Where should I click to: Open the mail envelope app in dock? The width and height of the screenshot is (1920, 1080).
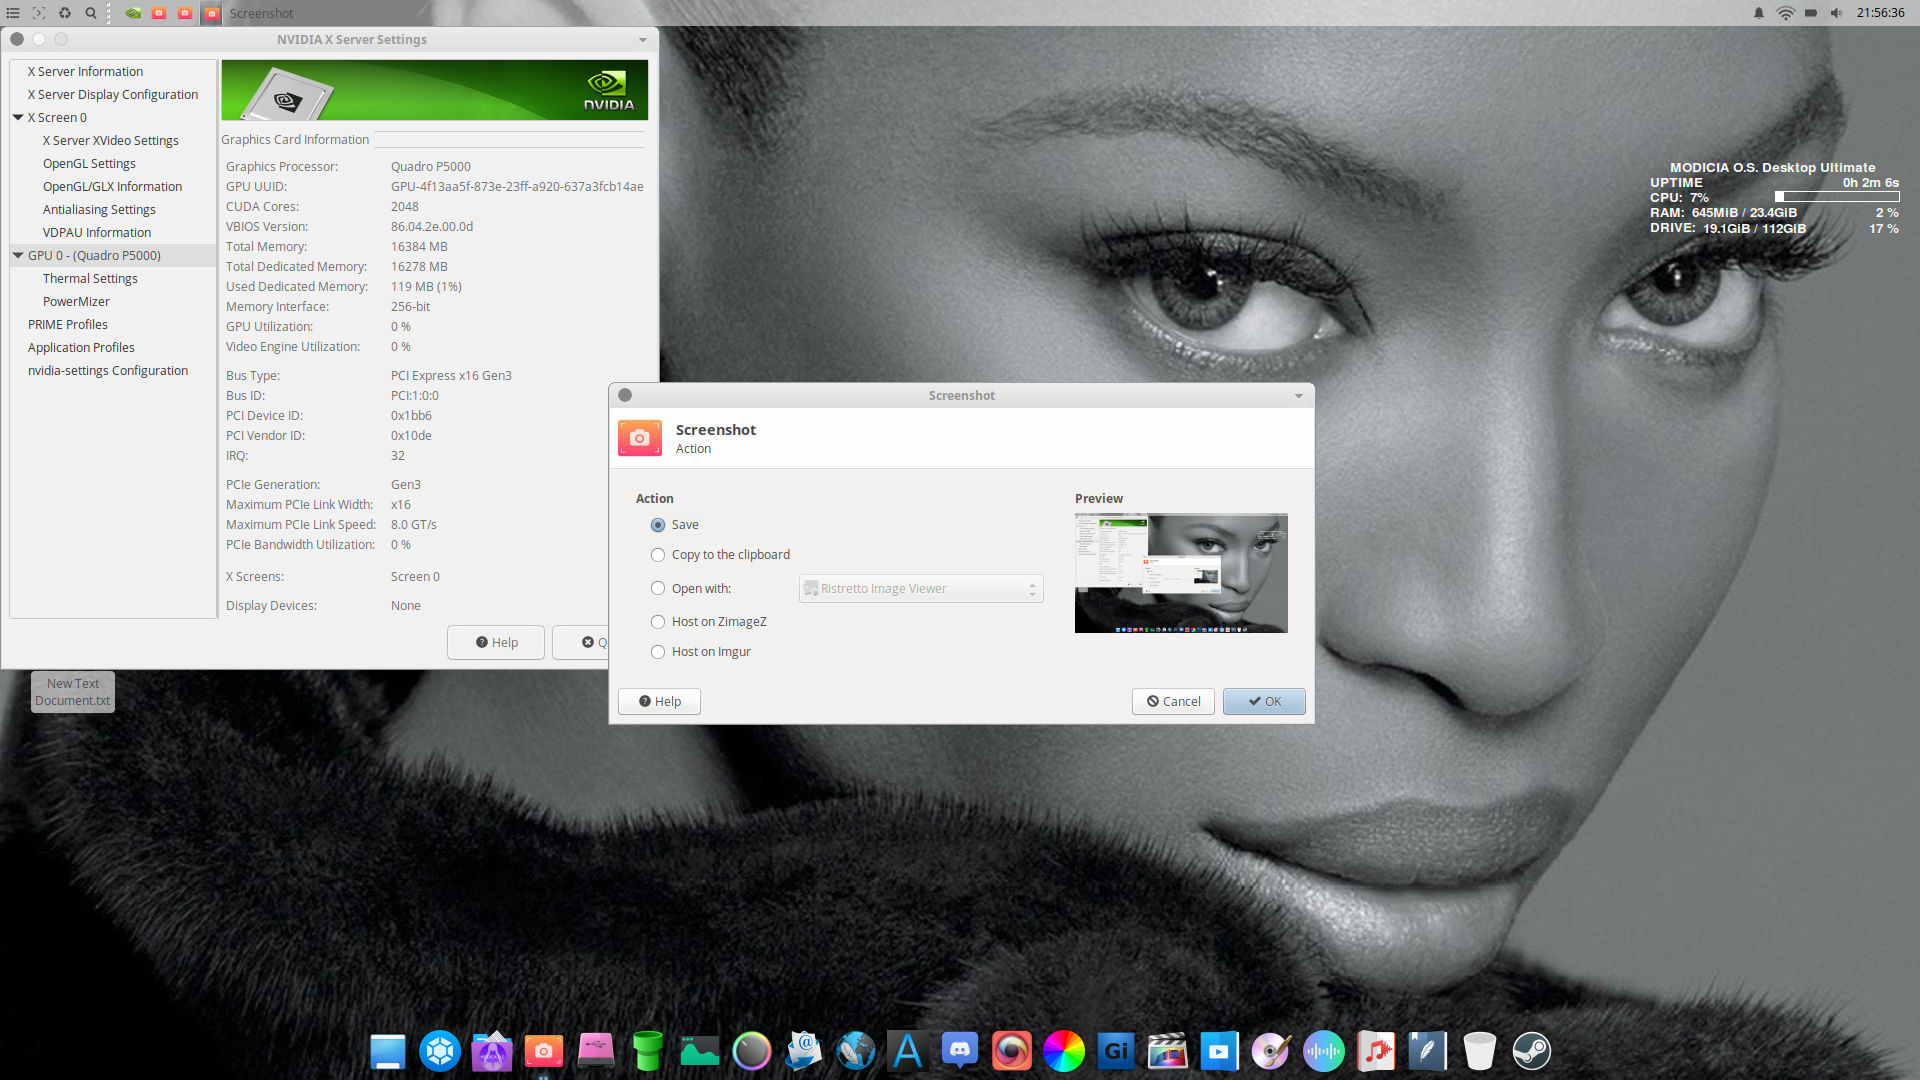point(804,1051)
